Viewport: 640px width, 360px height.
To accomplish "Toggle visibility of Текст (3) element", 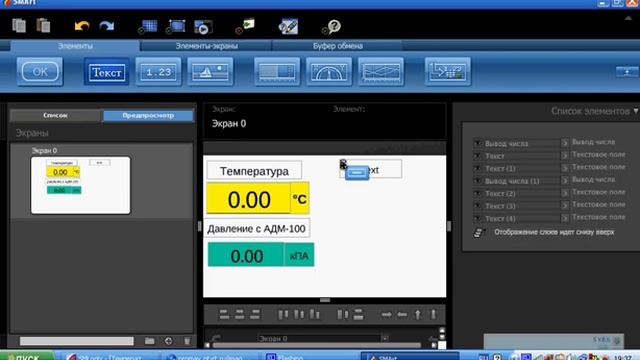I will click(477, 206).
